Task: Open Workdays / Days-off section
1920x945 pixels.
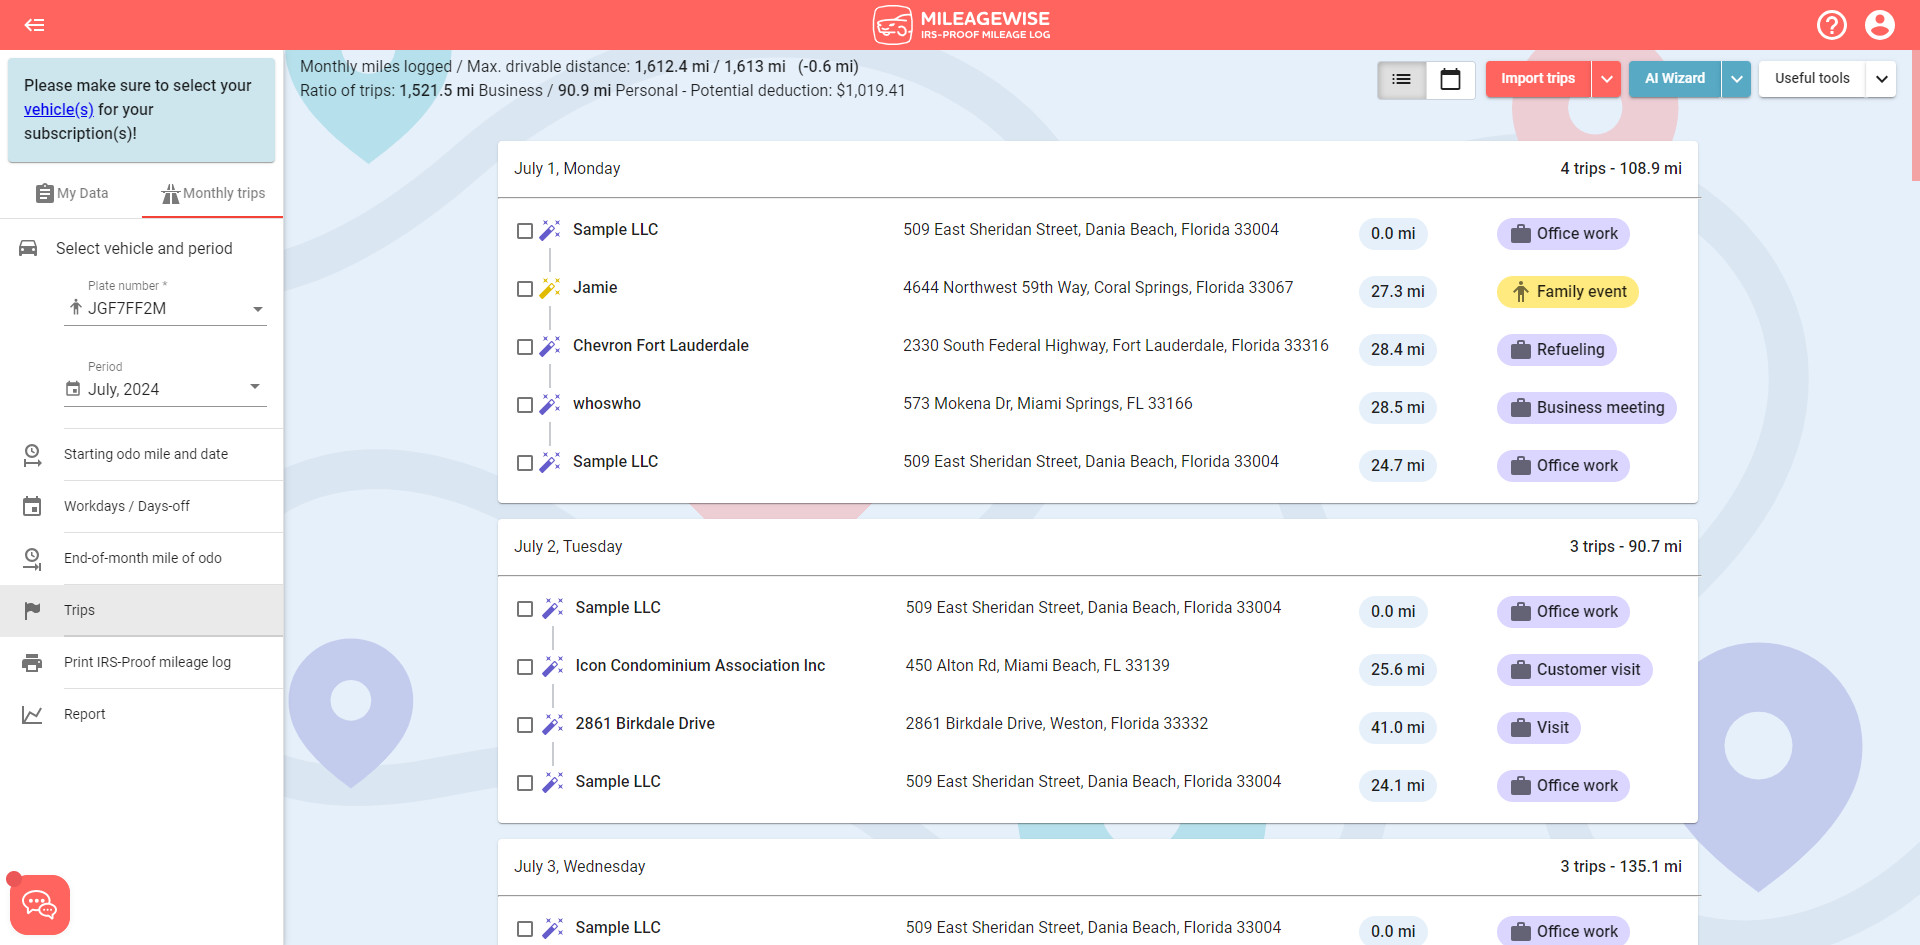Action: coord(141,506)
